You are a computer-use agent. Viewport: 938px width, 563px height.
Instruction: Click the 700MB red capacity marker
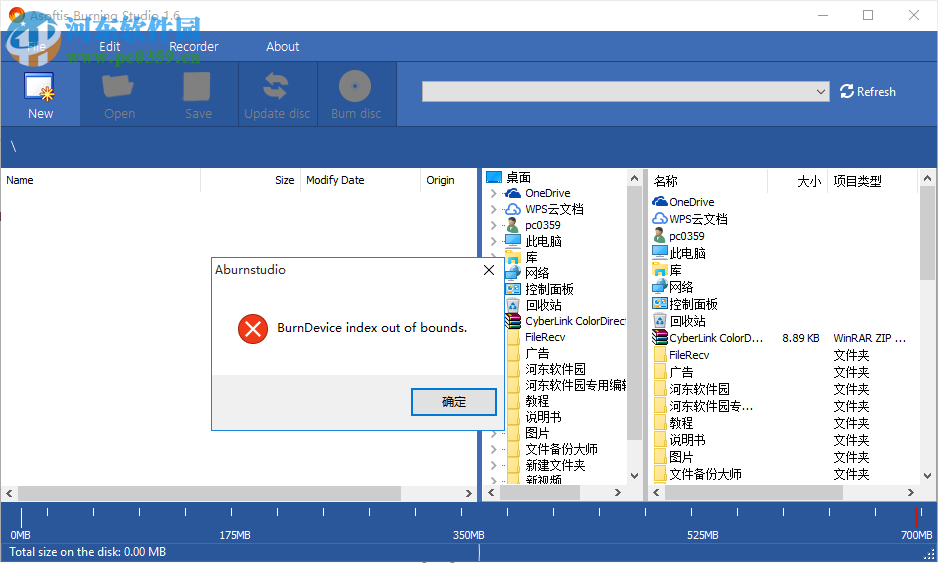click(916, 518)
